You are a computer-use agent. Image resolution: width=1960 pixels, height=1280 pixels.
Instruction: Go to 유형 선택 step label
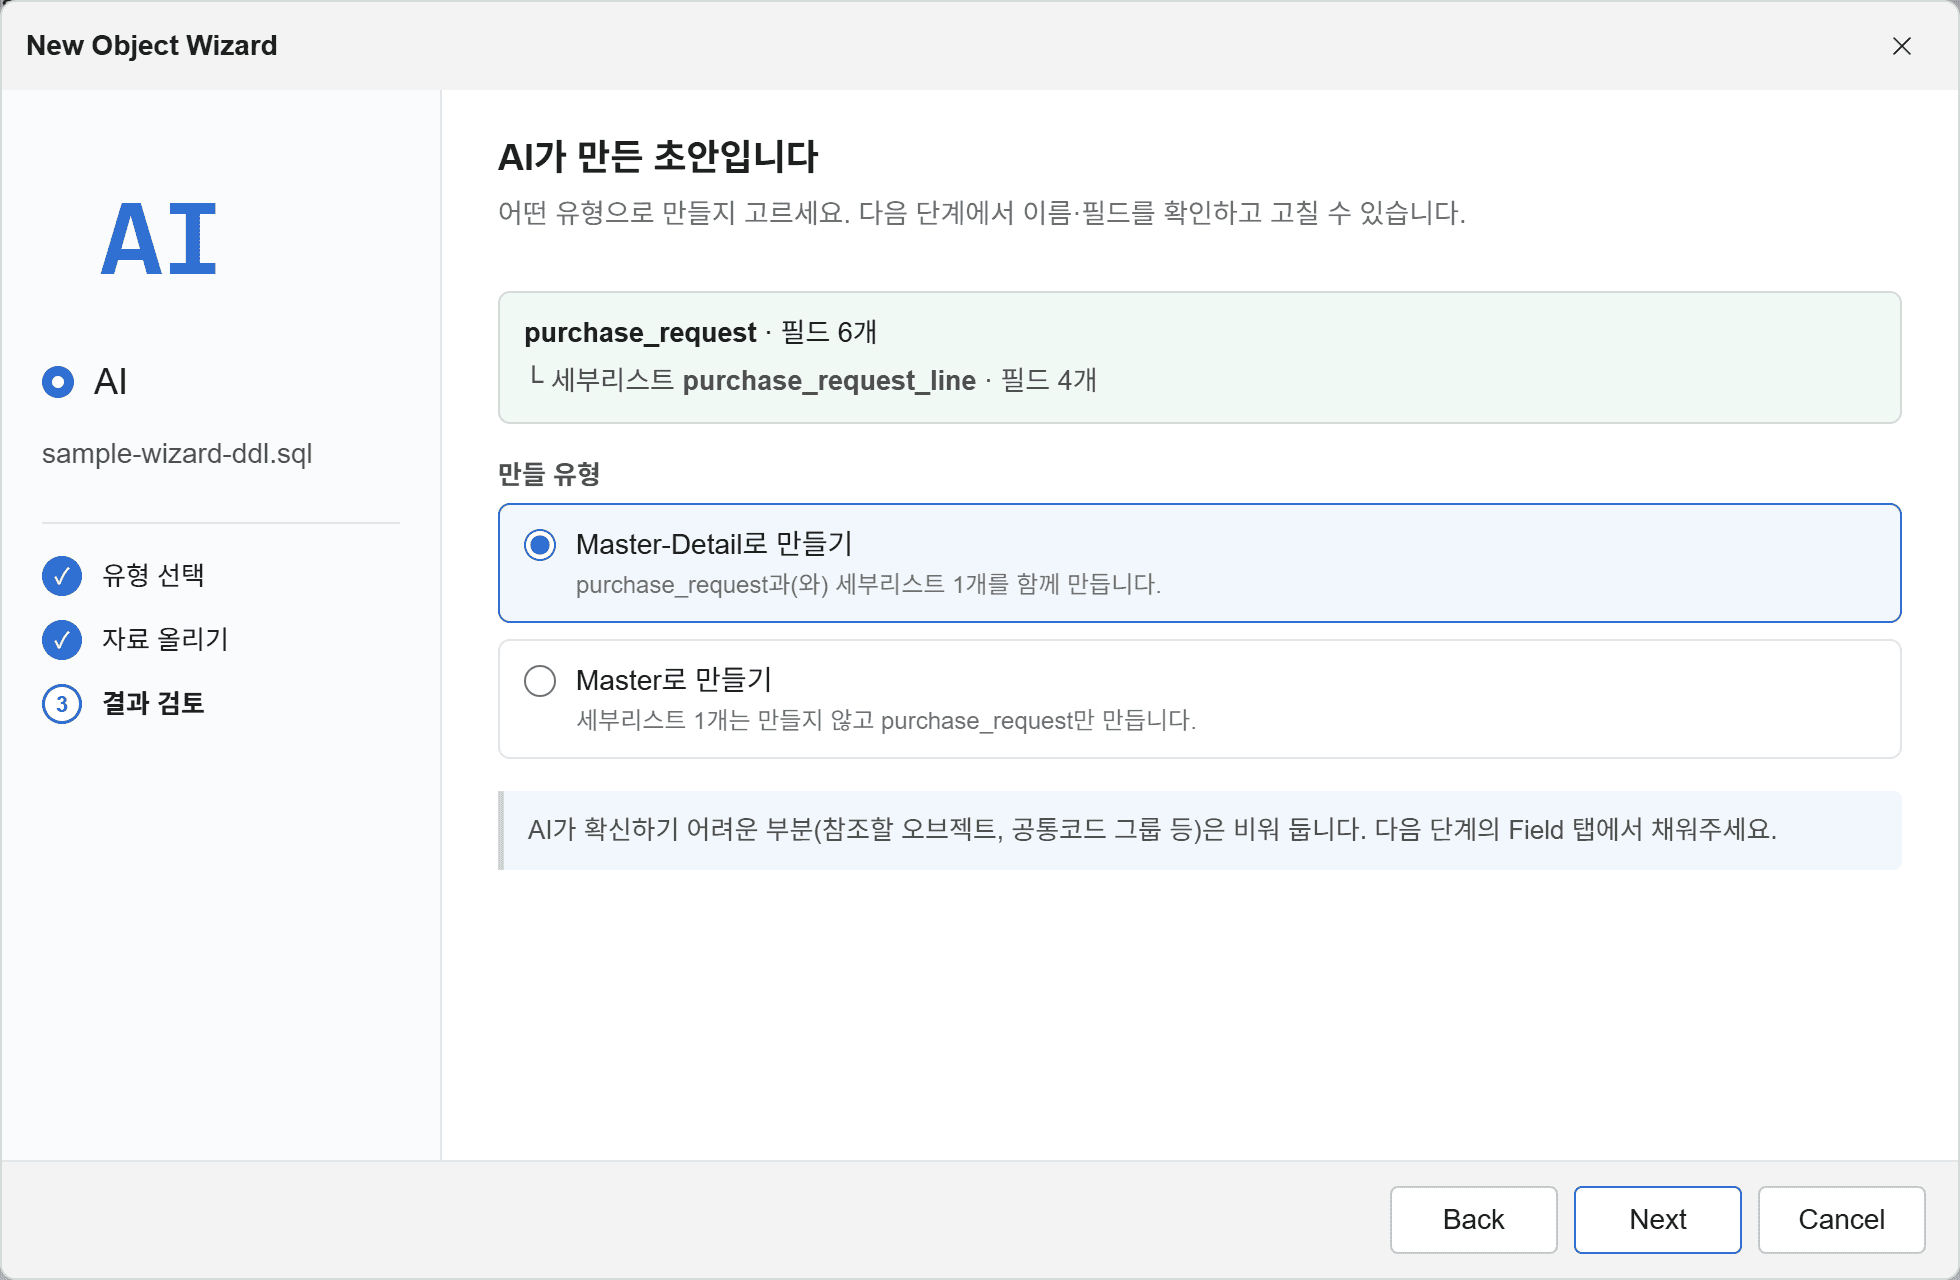(153, 575)
